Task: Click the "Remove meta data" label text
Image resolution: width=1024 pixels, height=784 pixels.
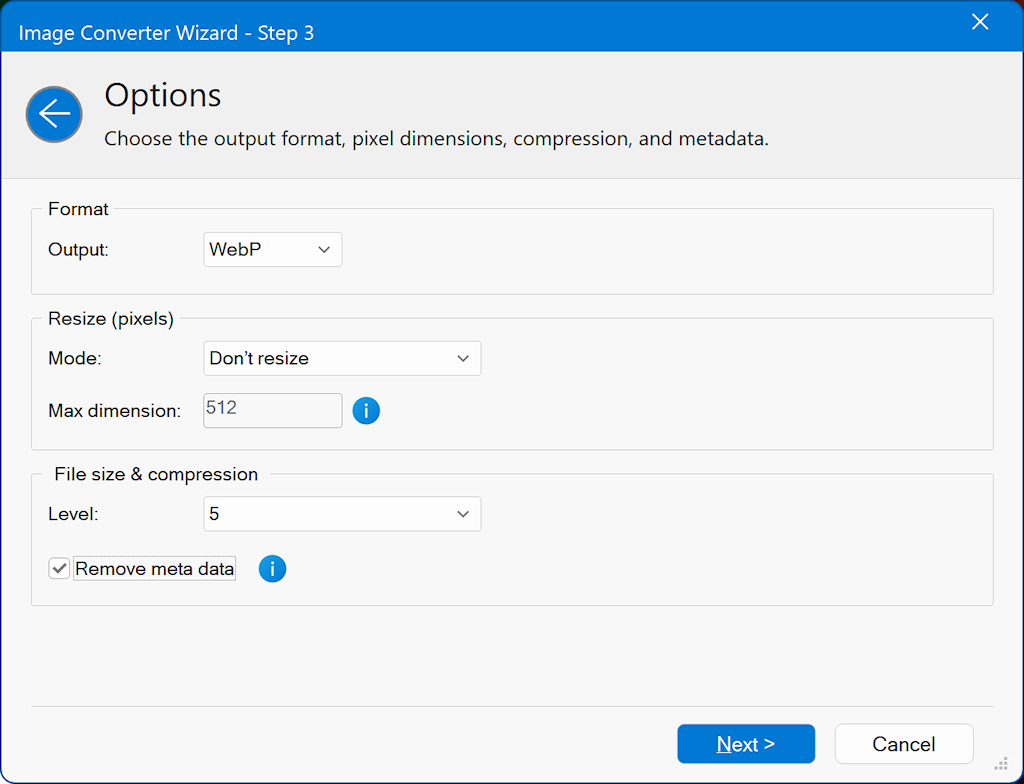Action: point(154,569)
